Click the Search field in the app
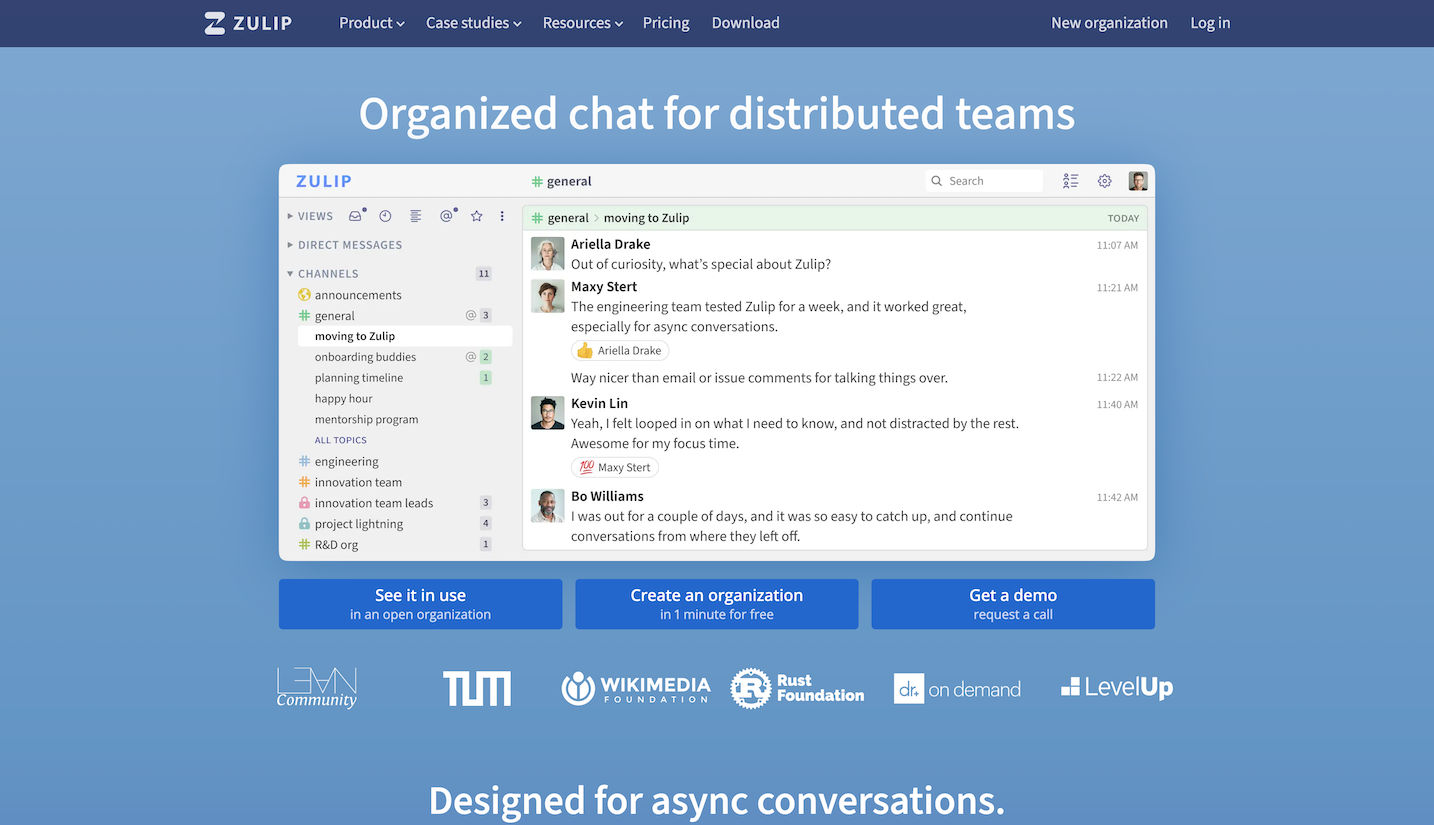1434x825 pixels. click(984, 181)
